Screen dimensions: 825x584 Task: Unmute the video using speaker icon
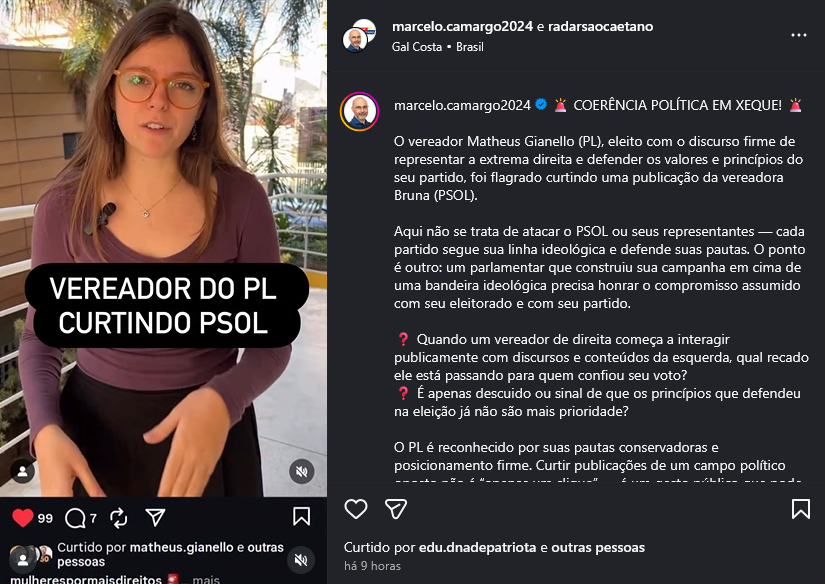click(301, 471)
